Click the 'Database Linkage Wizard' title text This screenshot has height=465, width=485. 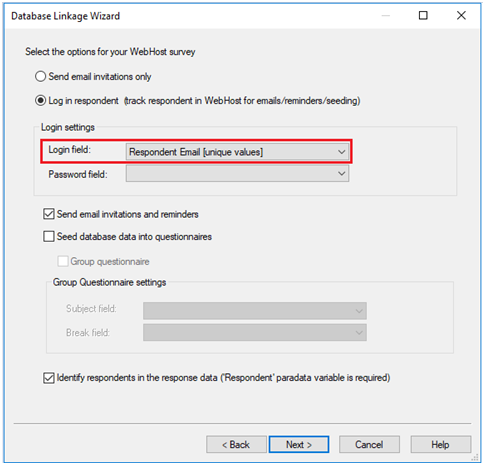point(65,16)
